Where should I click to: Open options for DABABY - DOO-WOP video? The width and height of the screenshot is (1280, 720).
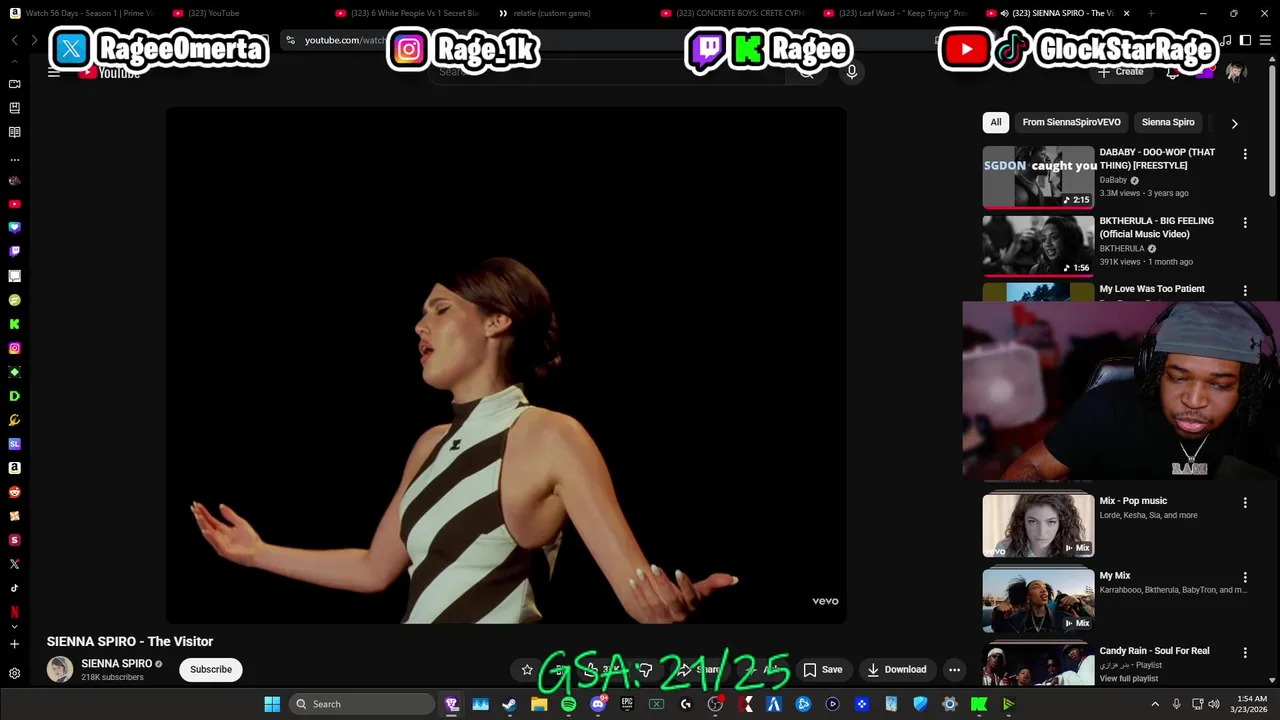[x=1245, y=154]
